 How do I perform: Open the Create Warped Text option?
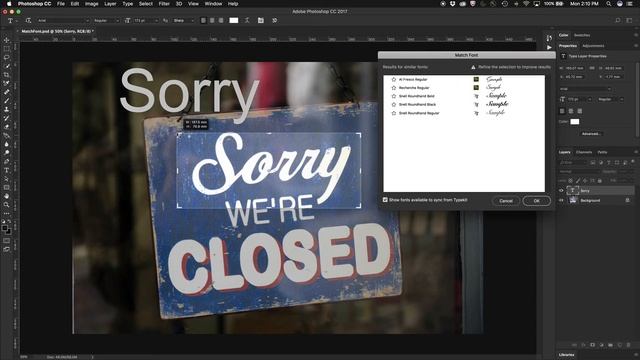[247, 20]
